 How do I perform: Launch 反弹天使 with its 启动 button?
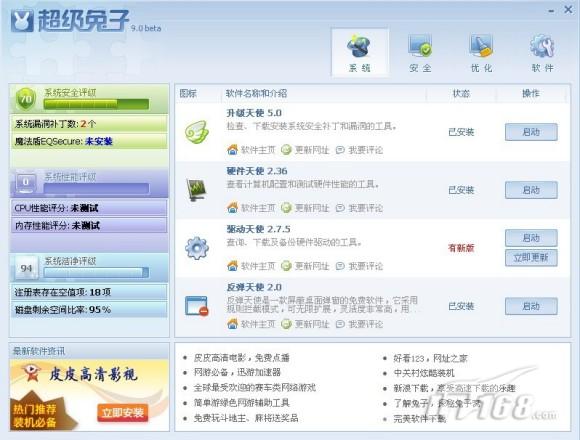(531, 306)
